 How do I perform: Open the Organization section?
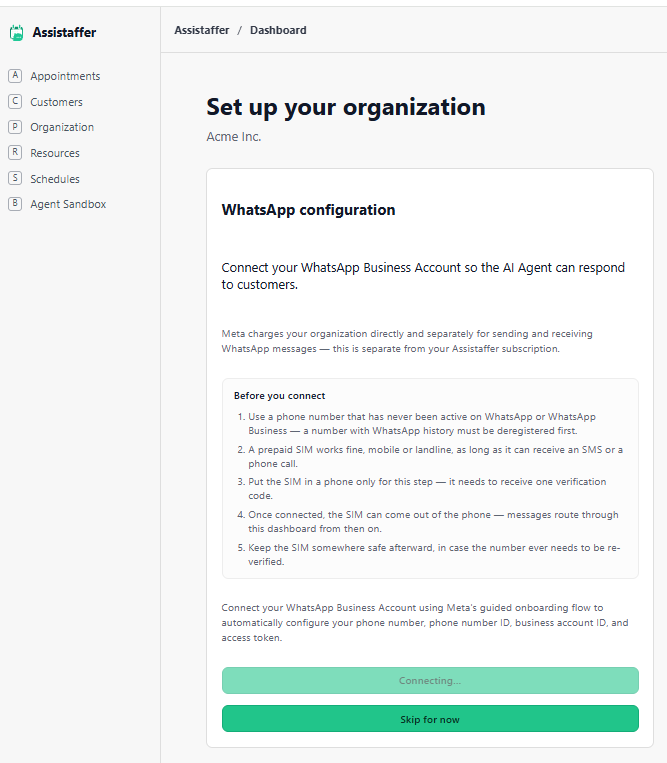click(62, 127)
